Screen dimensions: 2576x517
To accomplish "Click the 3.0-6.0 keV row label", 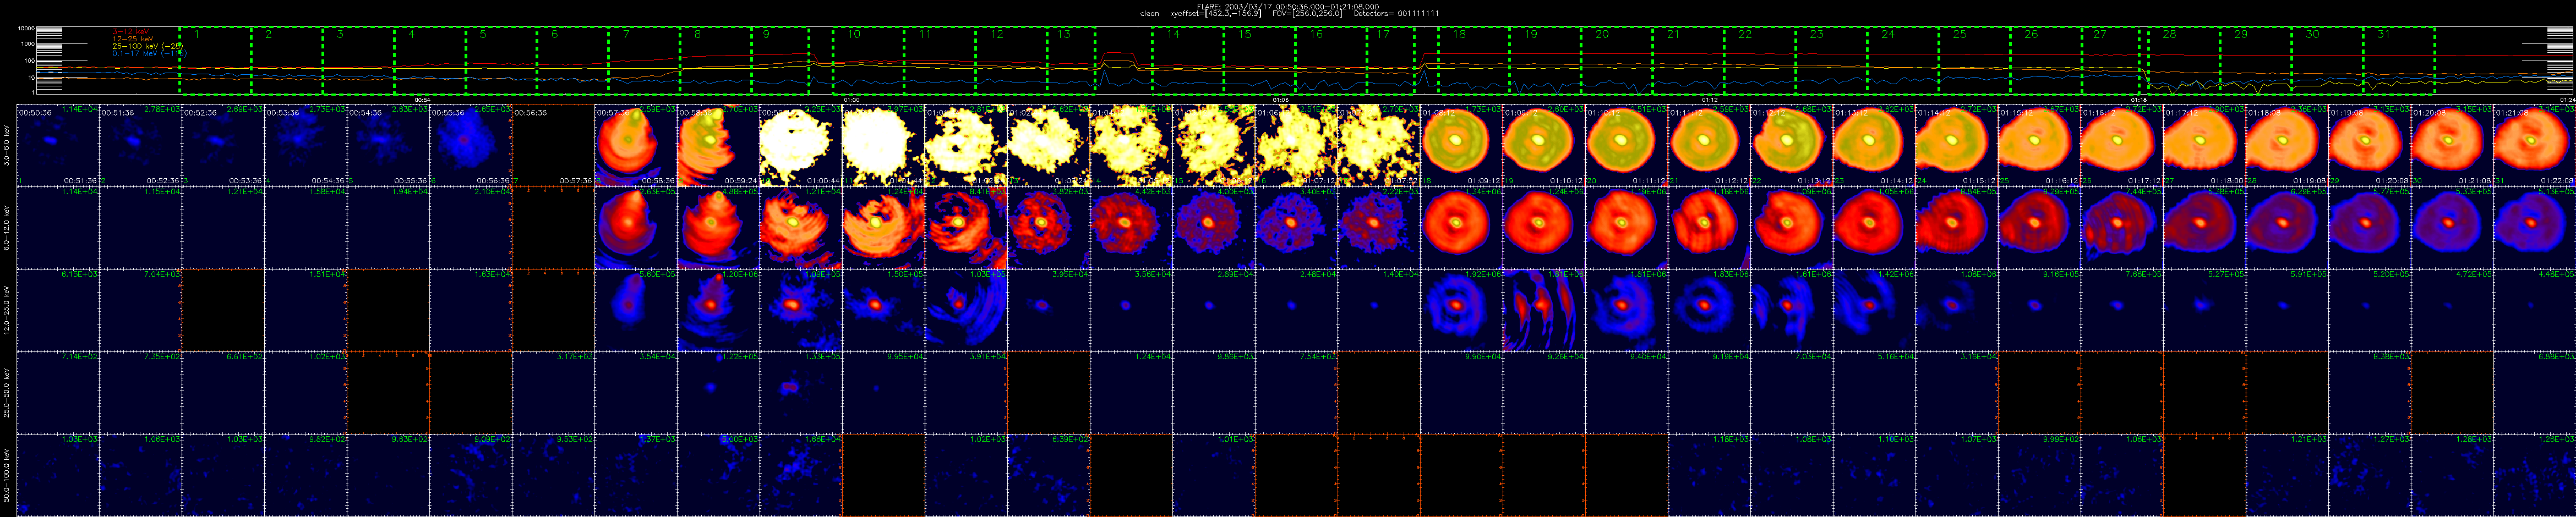I will pos(7,145).
